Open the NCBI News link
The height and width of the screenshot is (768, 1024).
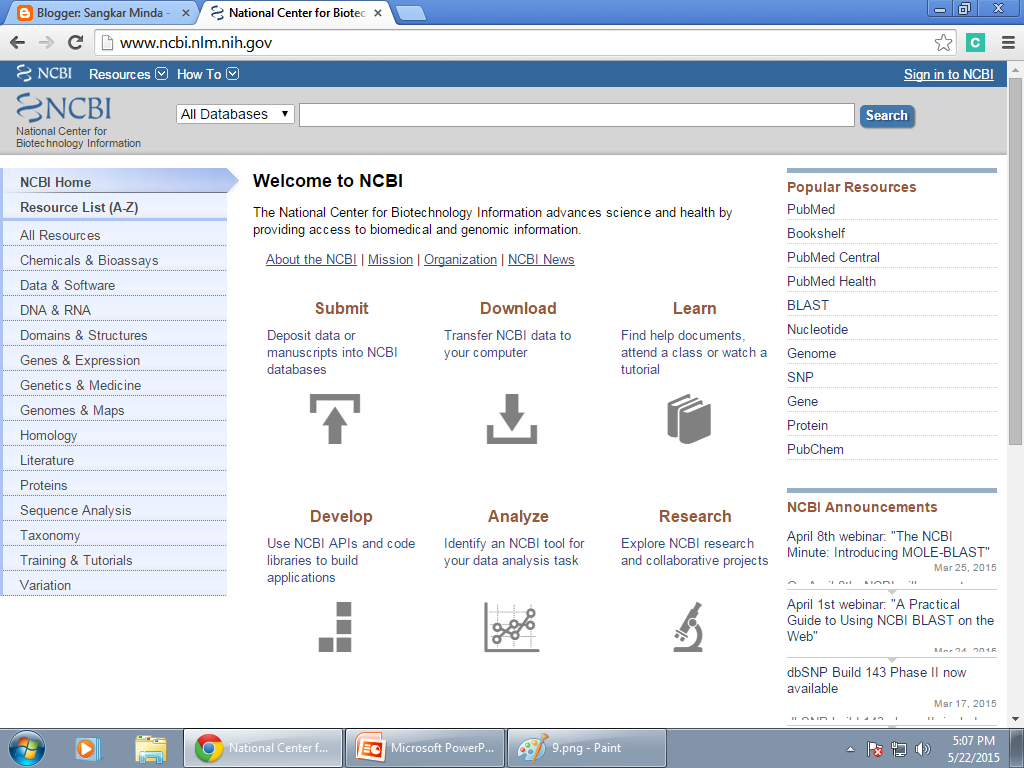[x=541, y=259]
